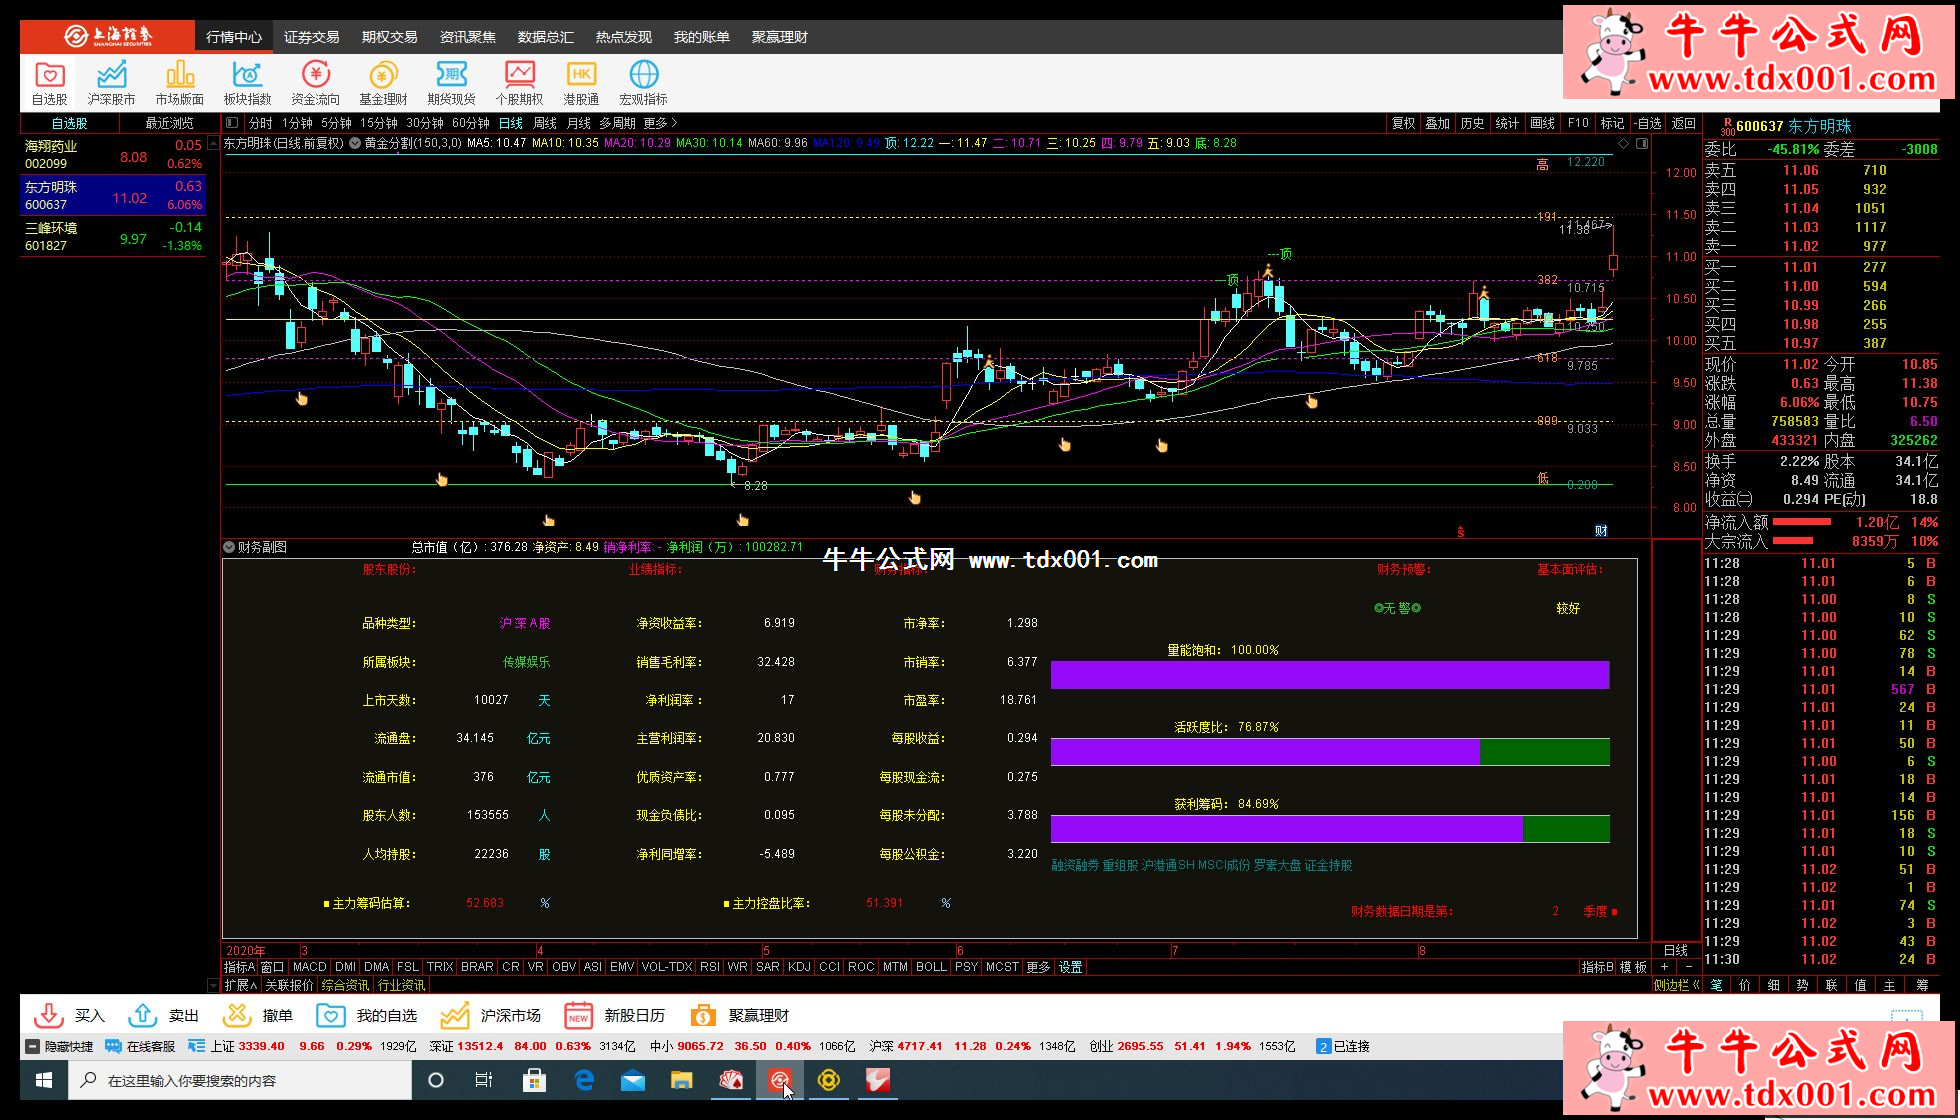Open the 资金流向 money flow icon
This screenshot has width=1960, height=1120.
pos(315,83)
